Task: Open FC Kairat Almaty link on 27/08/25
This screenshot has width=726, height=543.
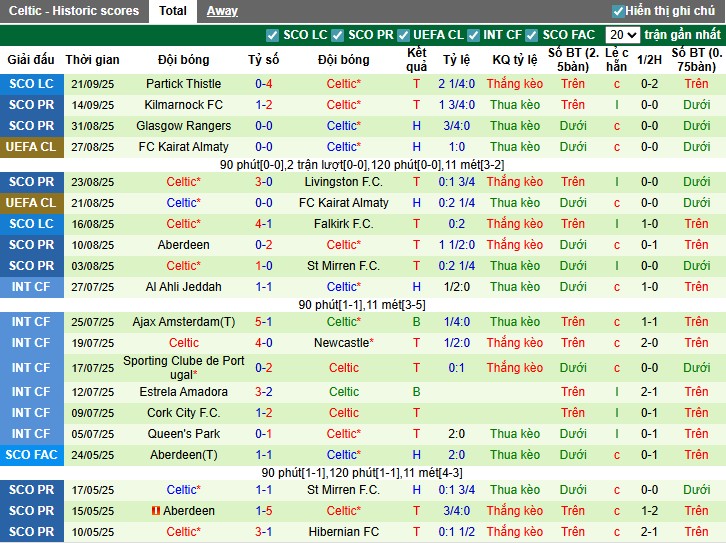Action: (x=183, y=147)
